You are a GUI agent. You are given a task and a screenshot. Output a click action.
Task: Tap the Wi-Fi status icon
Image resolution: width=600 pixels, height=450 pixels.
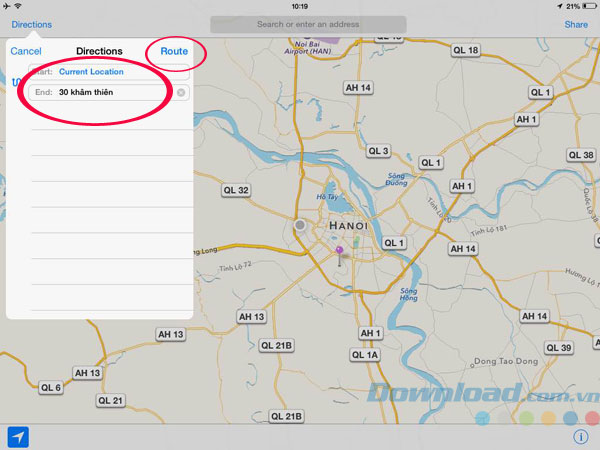[x=18, y=6]
